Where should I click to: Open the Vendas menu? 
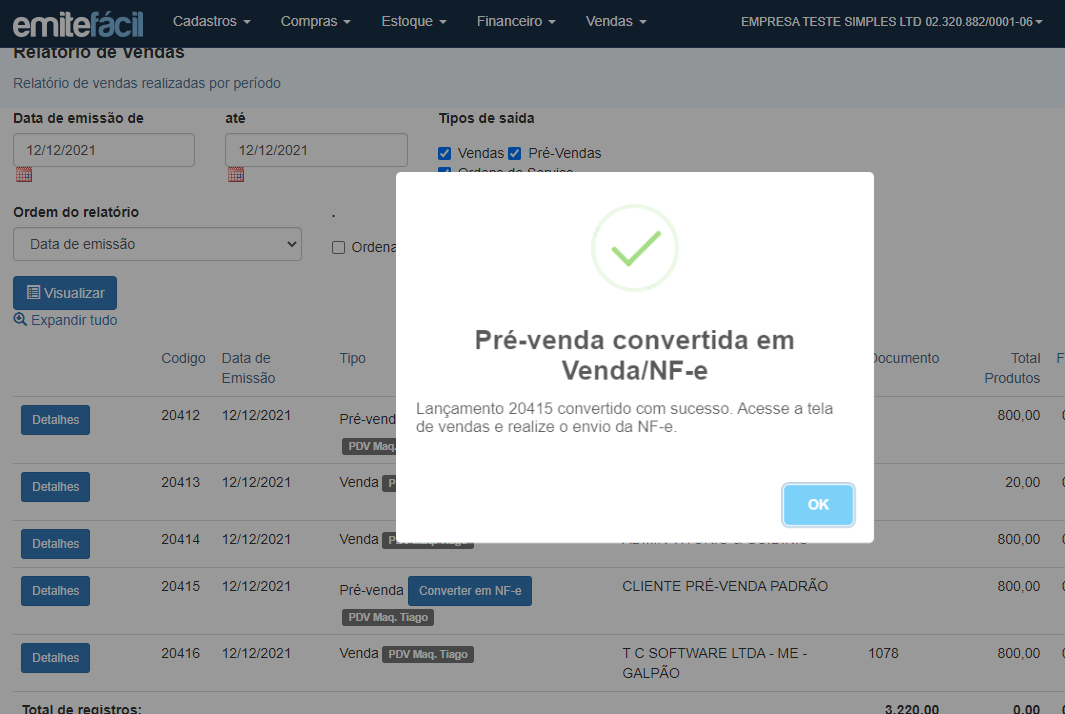pos(615,22)
